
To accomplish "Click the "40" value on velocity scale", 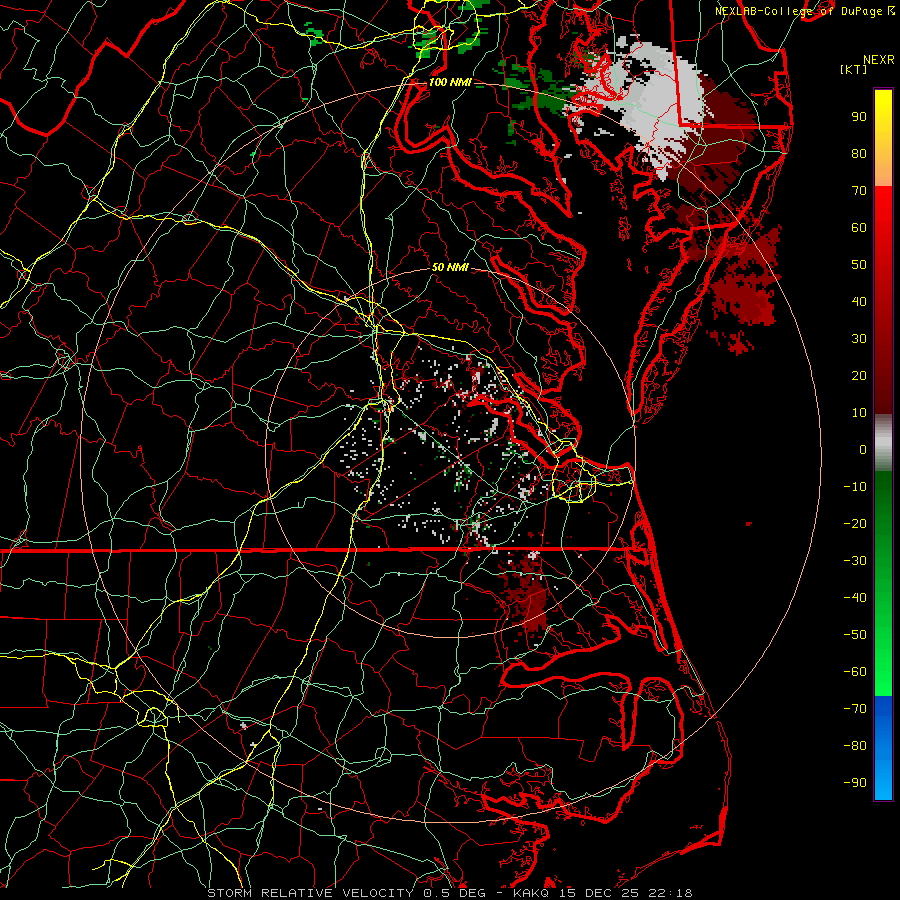I will coord(859,302).
